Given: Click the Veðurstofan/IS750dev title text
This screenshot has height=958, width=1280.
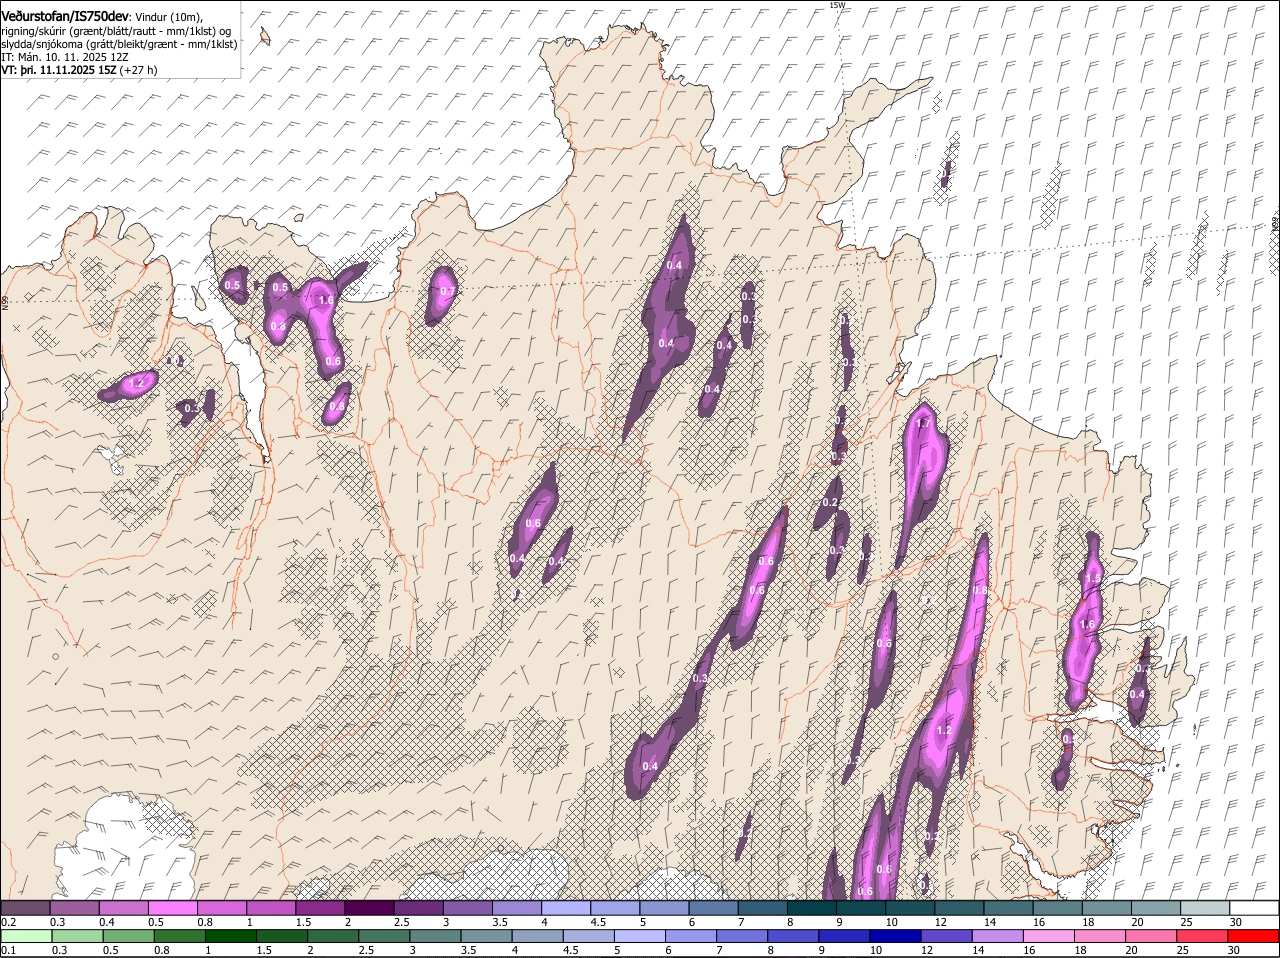Looking at the screenshot, I should pyautogui.click(x=65, y=16).
